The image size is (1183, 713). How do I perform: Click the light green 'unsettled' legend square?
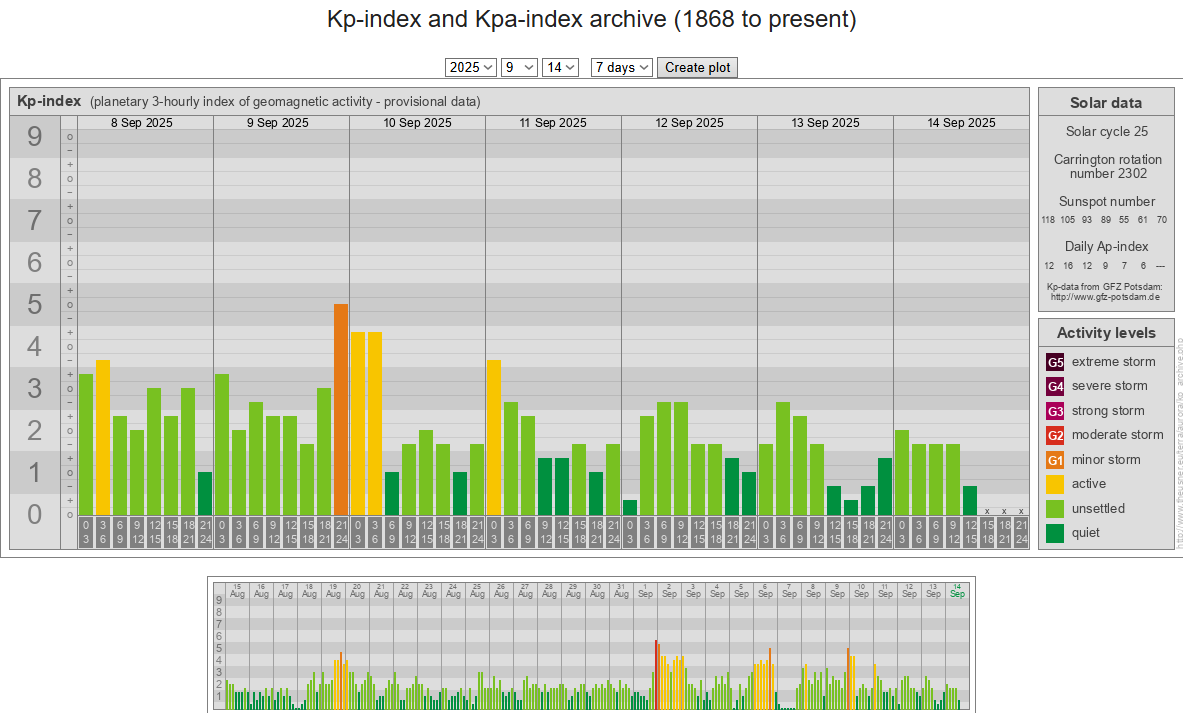click(x=1055, y=509)
